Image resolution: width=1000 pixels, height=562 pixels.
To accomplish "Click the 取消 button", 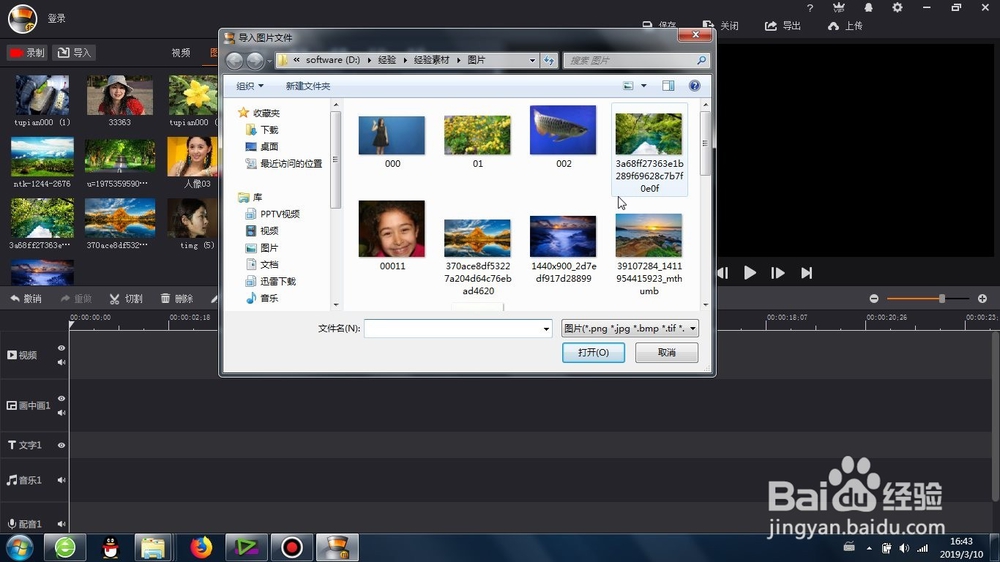I will (666, 352).
